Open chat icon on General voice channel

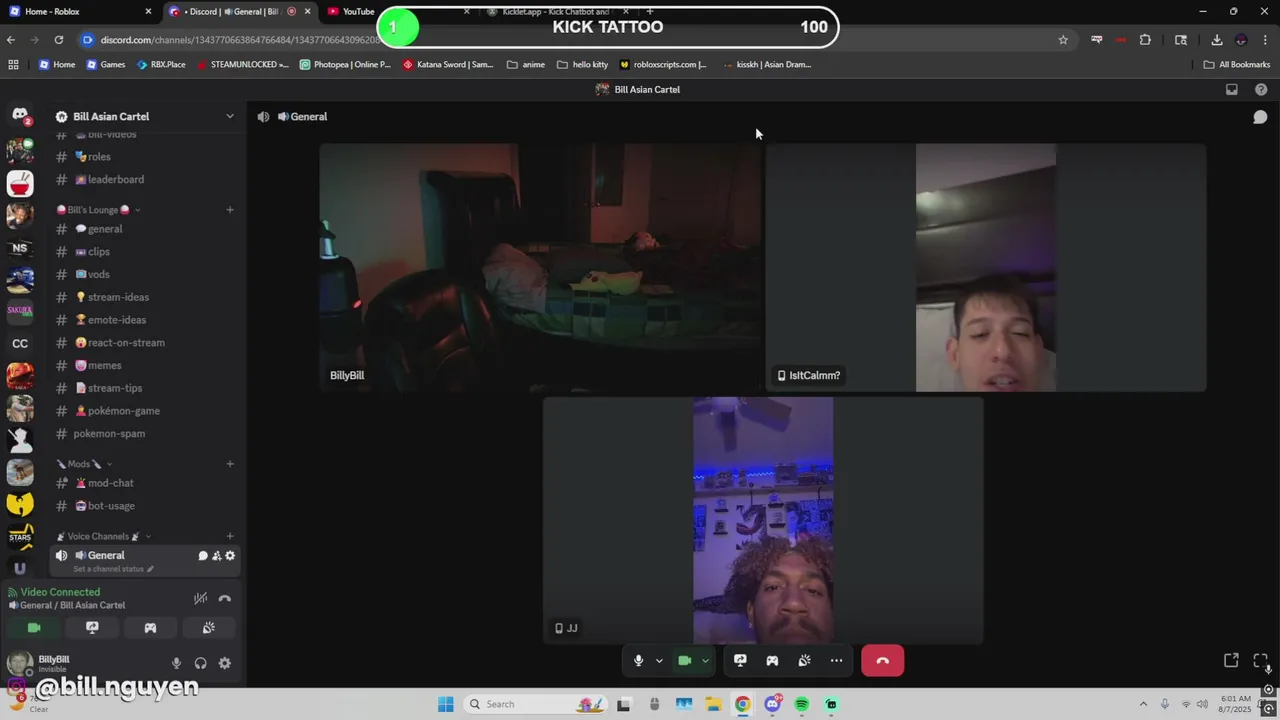(x=203, y=556)
